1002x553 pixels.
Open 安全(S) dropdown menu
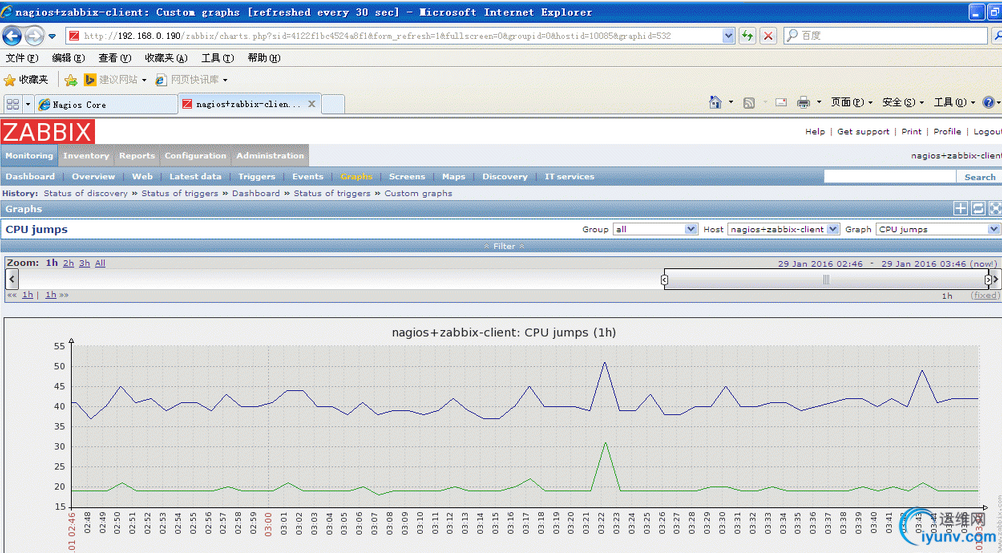(x=903, y=102)
